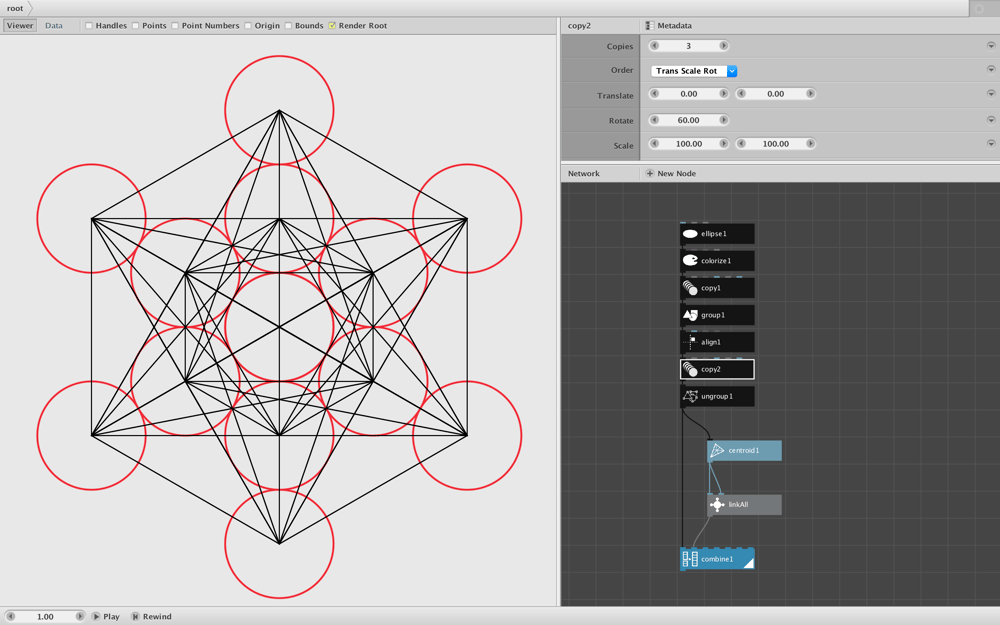This screenshot has height=625, width=1000.
Task: Switch to the Data tab
Action: [54, 26]
